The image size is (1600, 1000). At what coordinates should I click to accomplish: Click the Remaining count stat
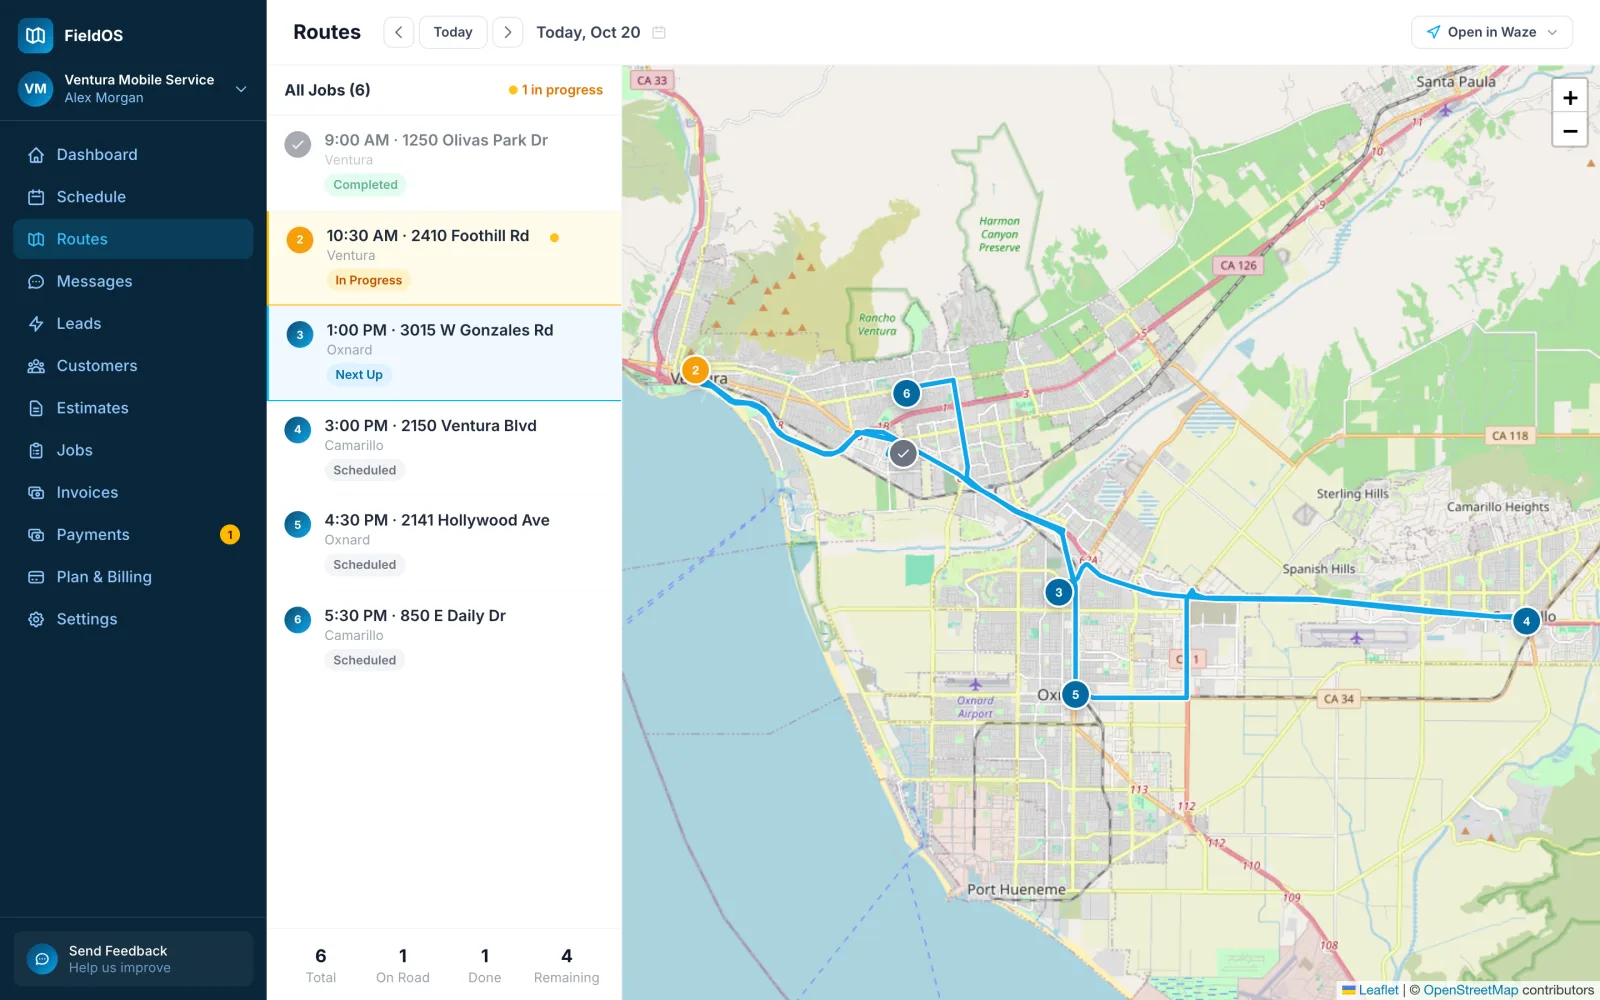(x=566, y=965)
